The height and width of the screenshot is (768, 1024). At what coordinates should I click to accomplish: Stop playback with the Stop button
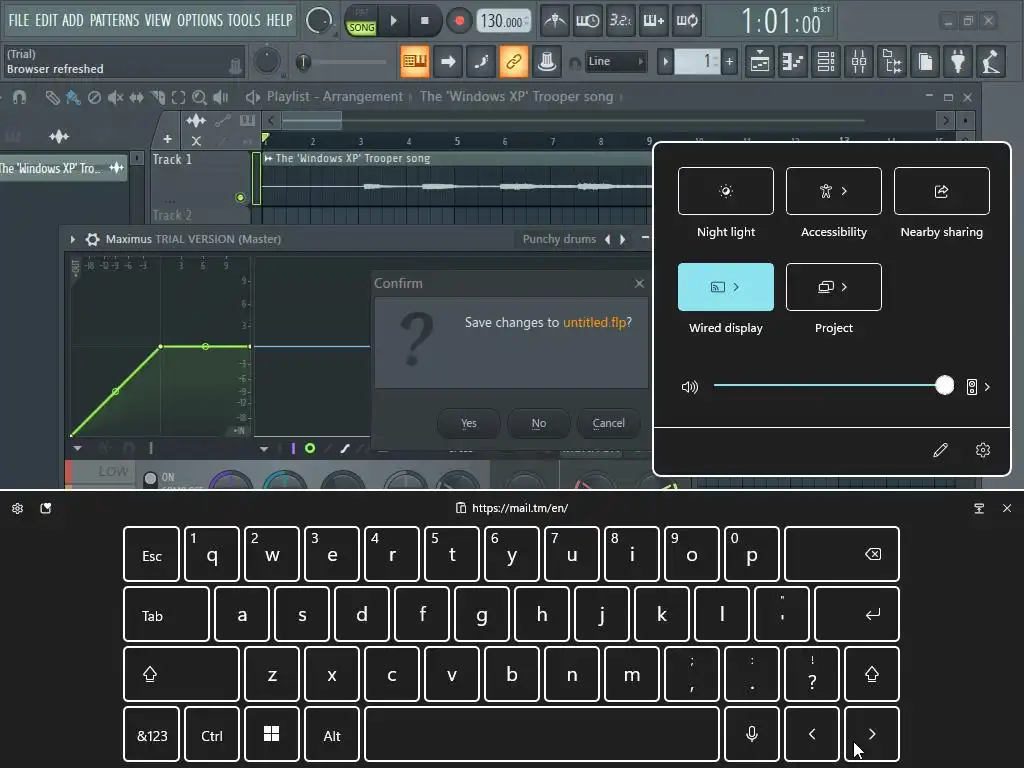pyautogui.click(x=424, y=21)
